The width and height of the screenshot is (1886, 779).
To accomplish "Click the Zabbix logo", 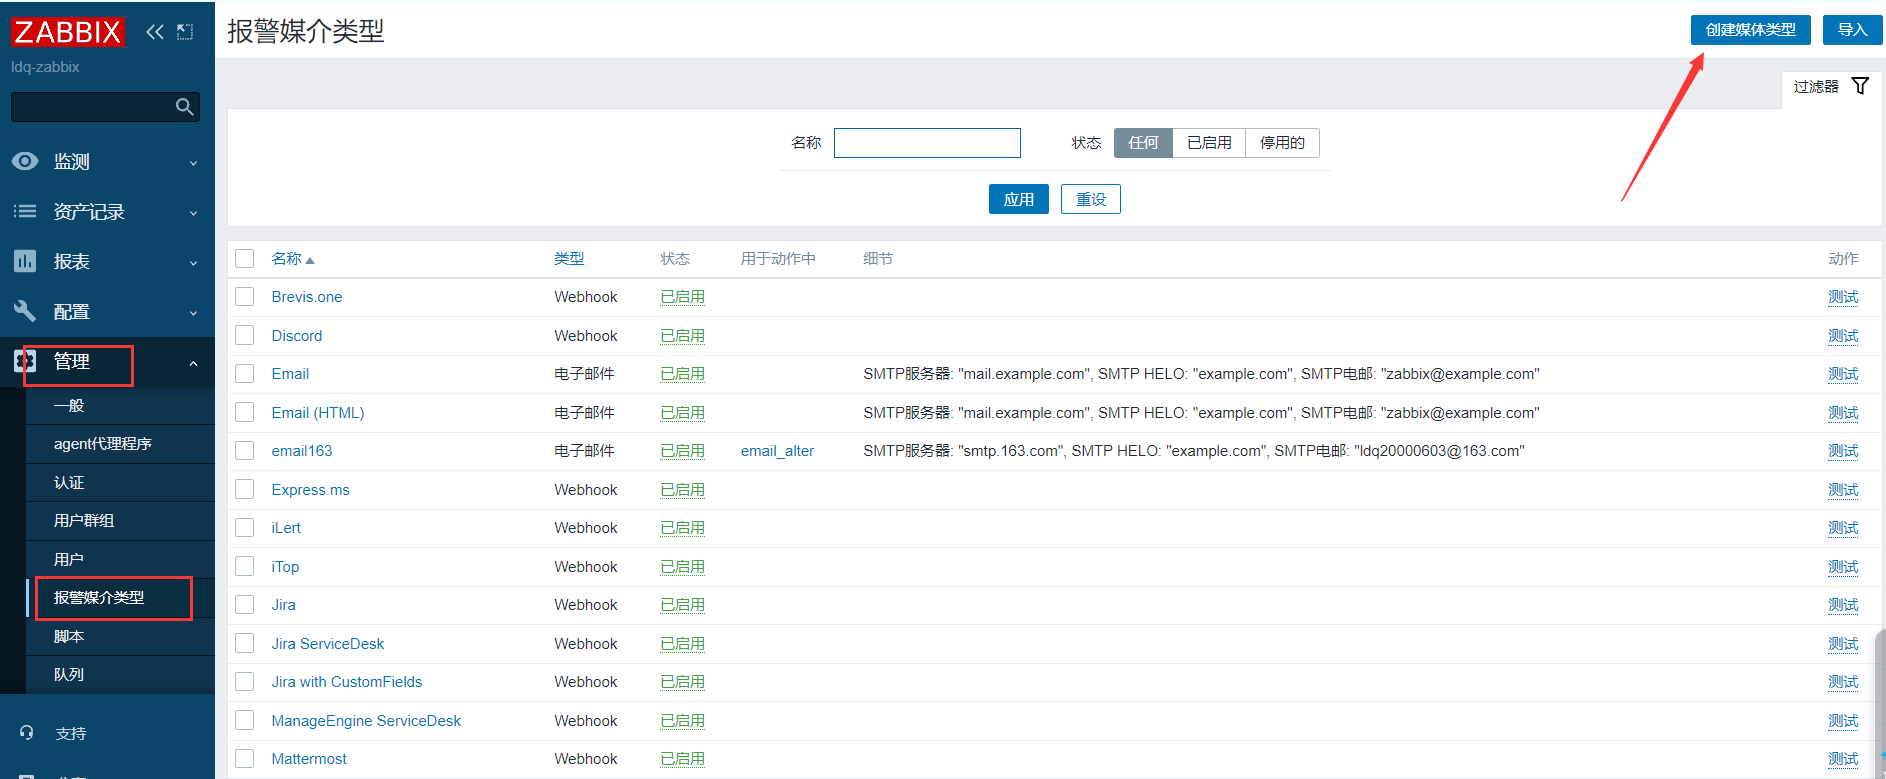I will pyautogui.click(x=67, y=32).
